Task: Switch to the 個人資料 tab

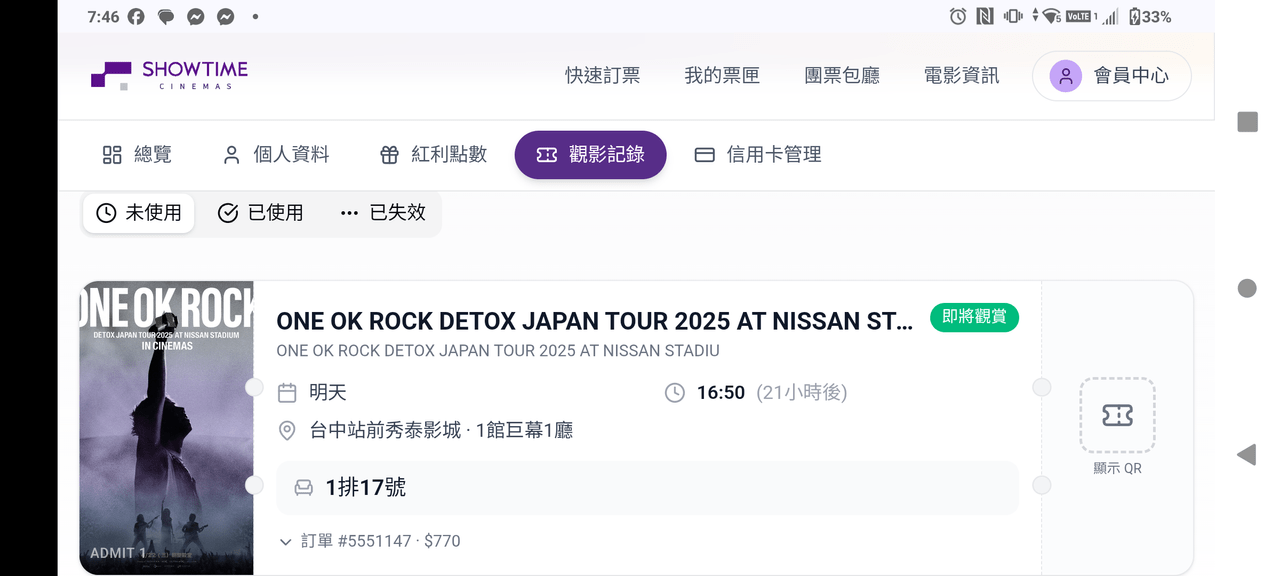Action: point(275,155)
